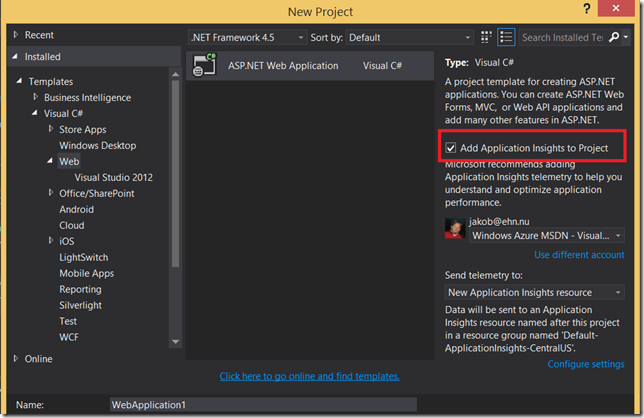Click the template tree scrollbar thumb
The height and width of the screenshot is (418, 644).
click(x=175, y=174)
